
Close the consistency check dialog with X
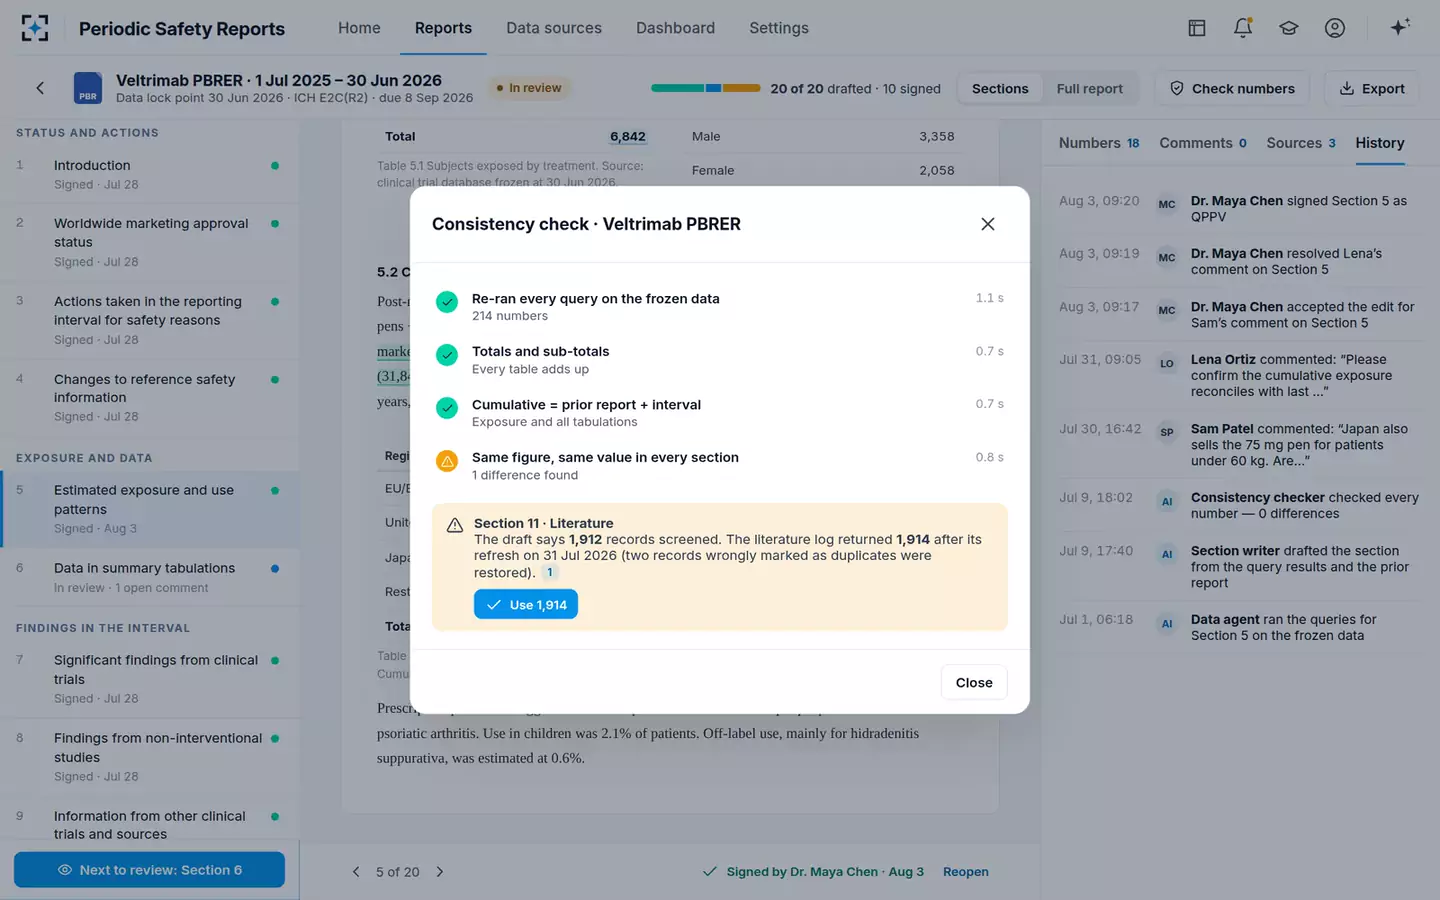click(x=988, y=224)
